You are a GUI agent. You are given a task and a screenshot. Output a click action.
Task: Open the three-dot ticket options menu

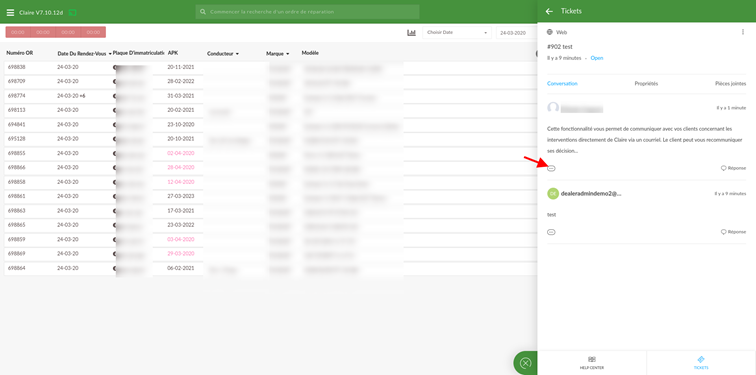pos(742,32)
